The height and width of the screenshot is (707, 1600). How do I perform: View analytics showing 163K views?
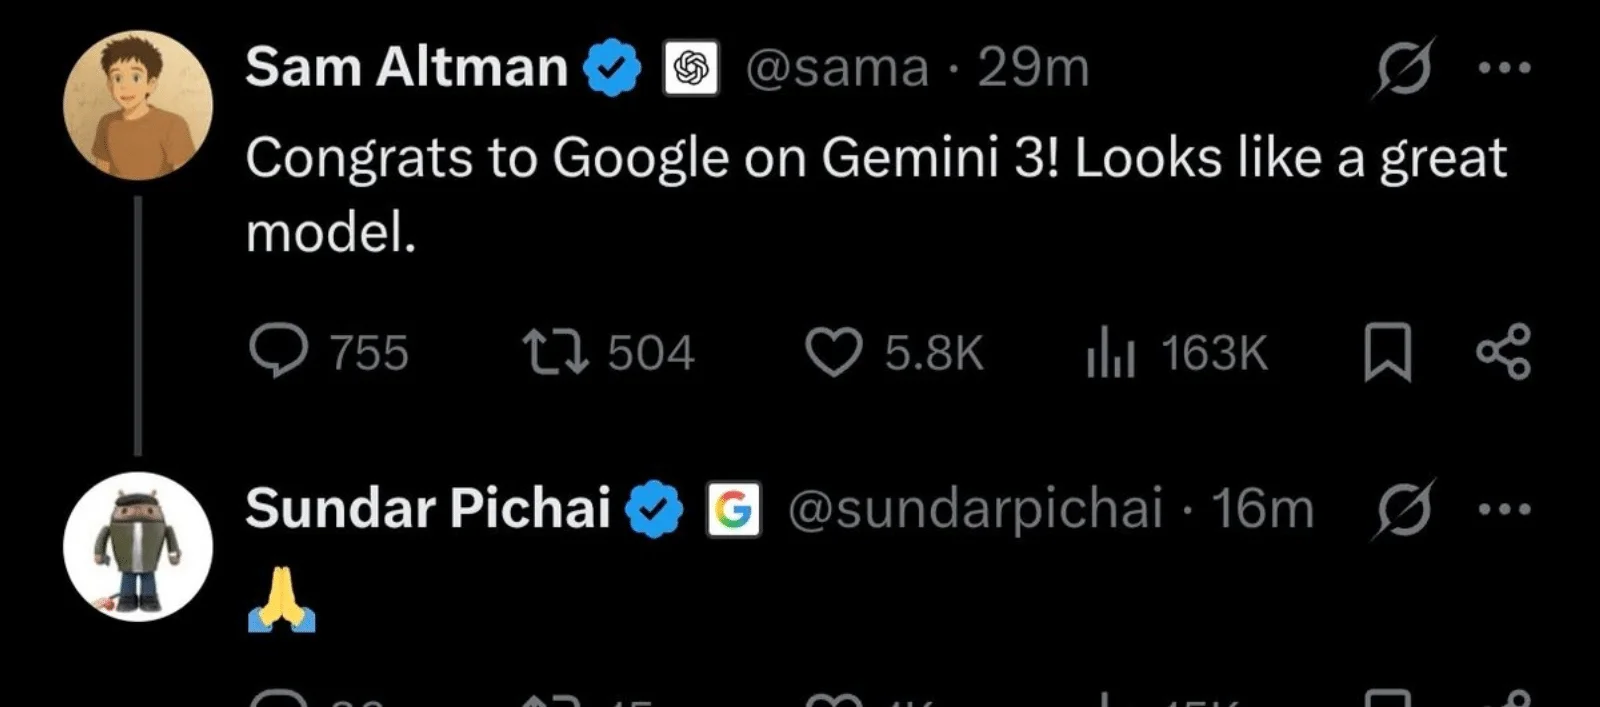point(1111,353)
